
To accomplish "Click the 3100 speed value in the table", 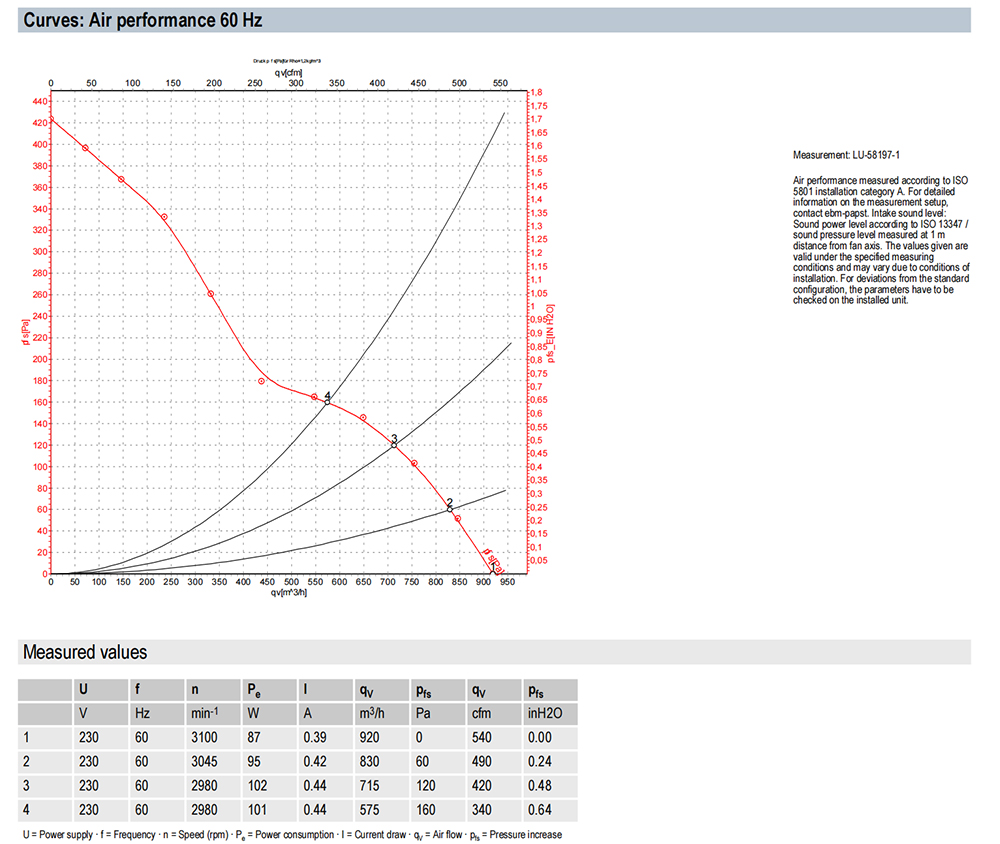I will coord(202,736).
